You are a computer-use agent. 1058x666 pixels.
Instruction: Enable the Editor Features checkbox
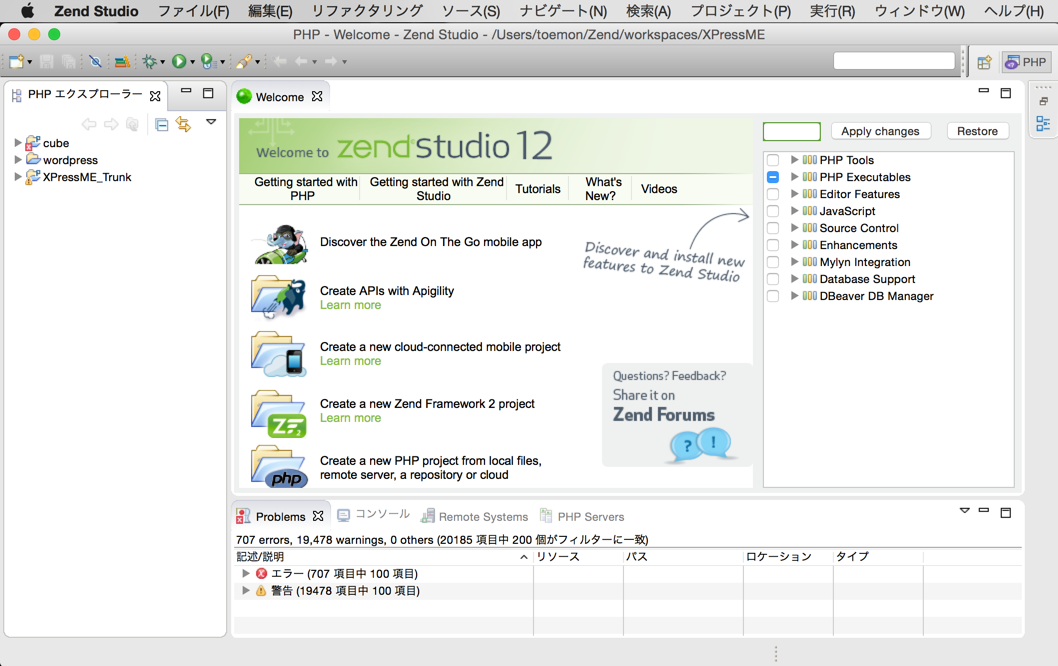point(773,194)
